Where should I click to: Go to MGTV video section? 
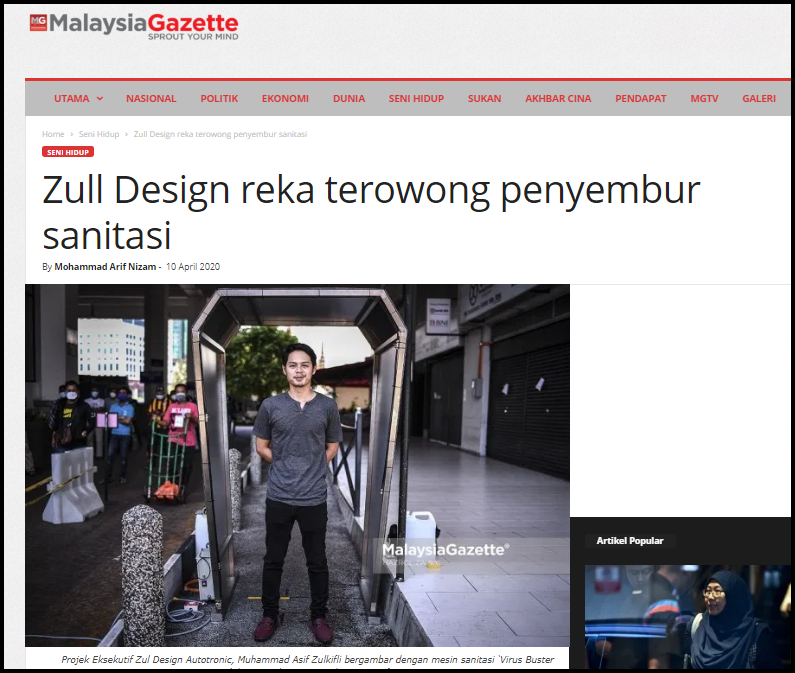pos(705,98)
